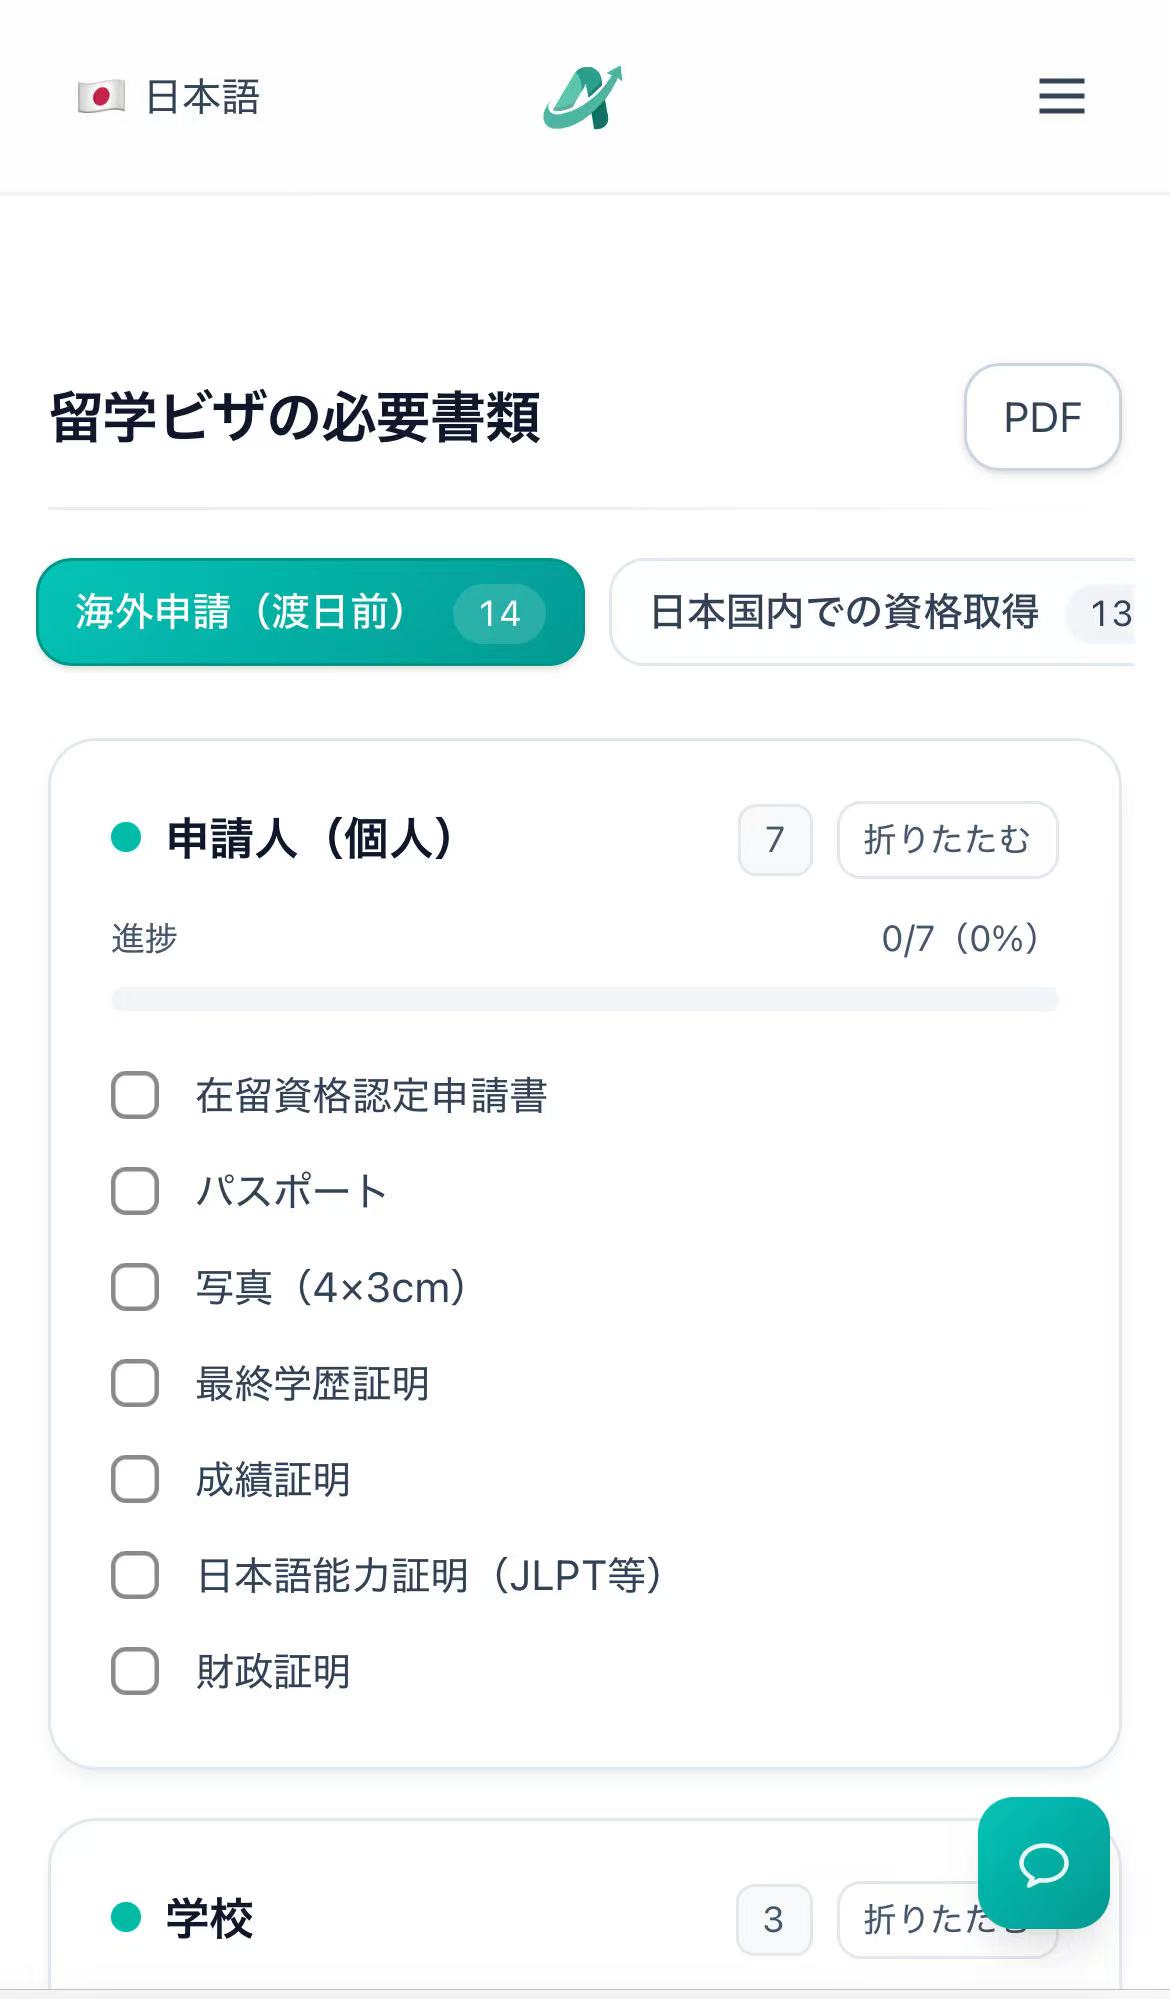This screenshot has height=1999, width=1170.
Task: Open the hamburger menu icon
Action: [1061, 96]
